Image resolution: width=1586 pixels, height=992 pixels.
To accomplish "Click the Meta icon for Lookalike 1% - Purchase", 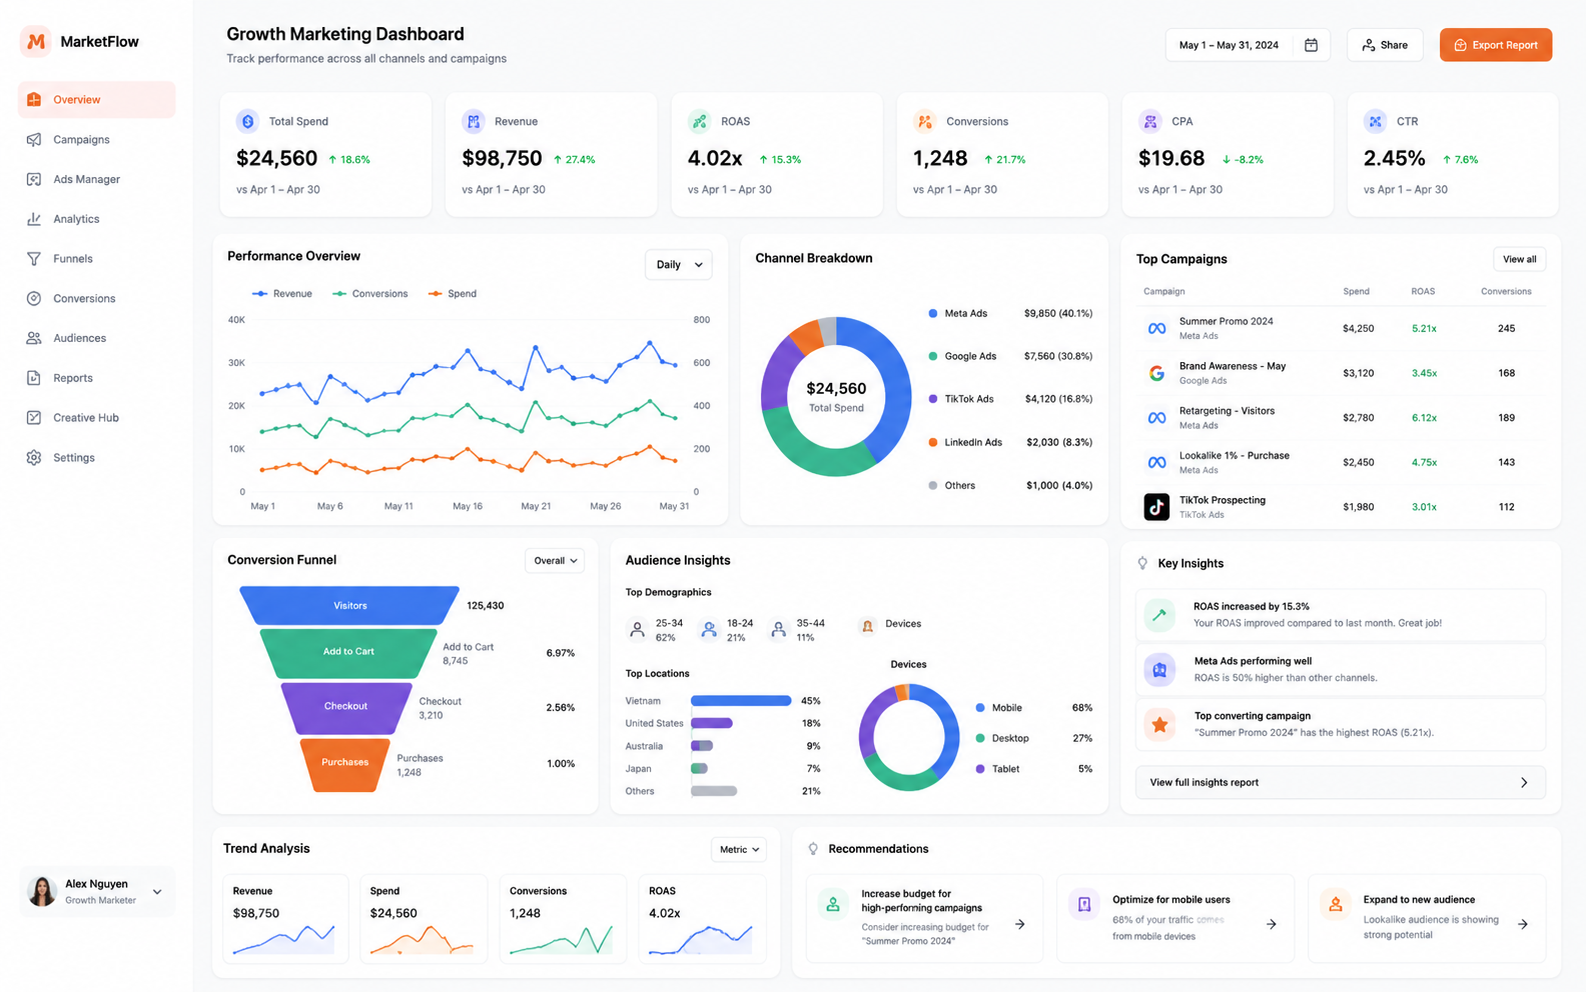I will [x=1157, y=462].
